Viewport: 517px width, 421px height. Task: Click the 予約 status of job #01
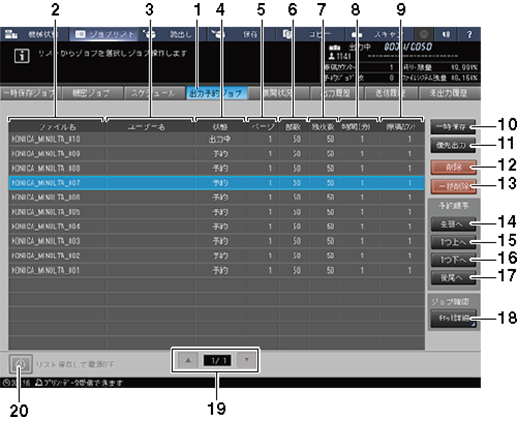coord(220,270)
